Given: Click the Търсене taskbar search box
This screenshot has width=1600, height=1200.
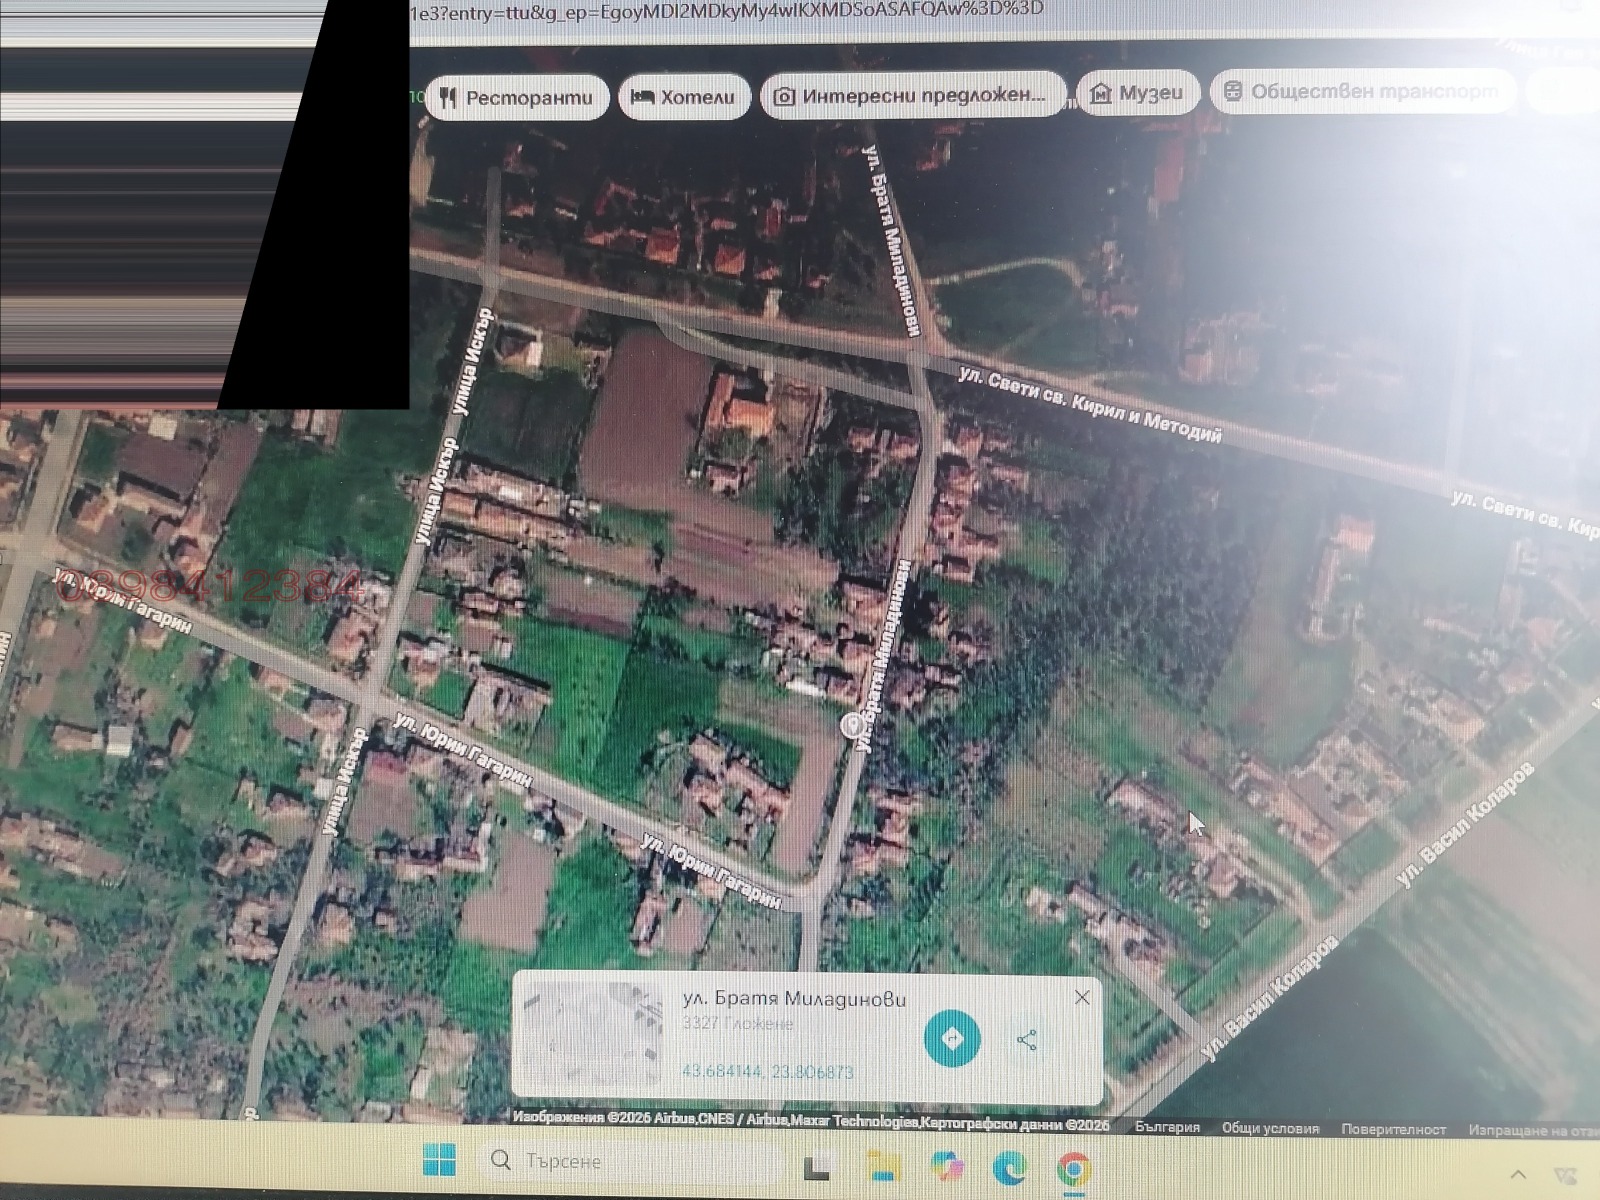Looking at the screenshot, I should (x=630, y=1161).
